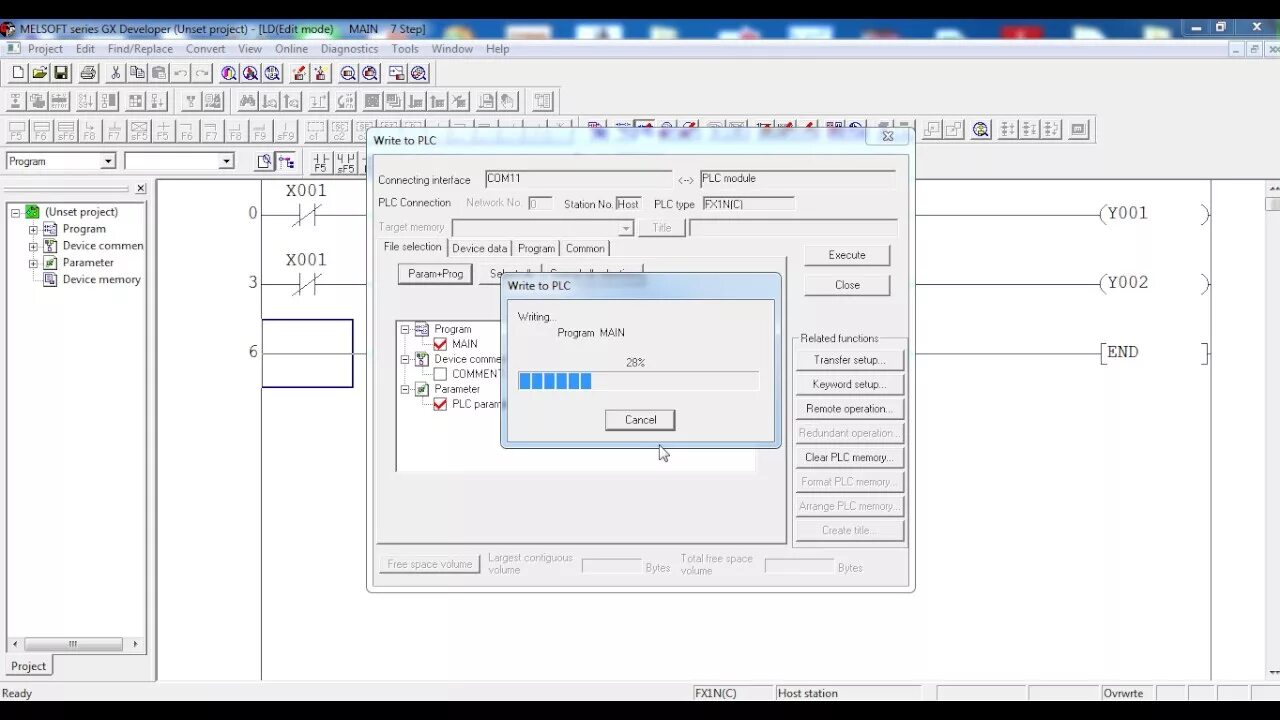Viewport: 1280px width, 720px height.
Task: Open a new project using the New toolbar icon
Action: pos(16,72)
